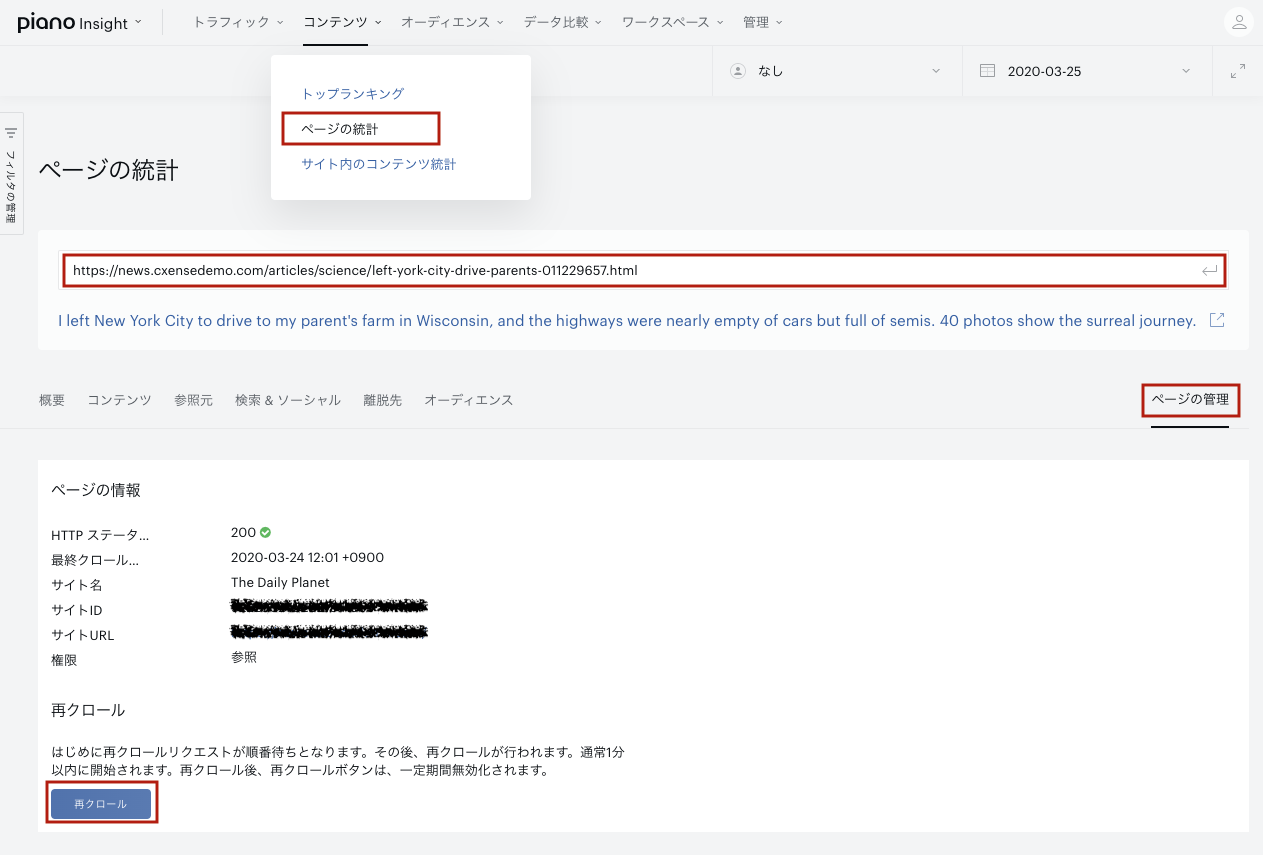Switch to the 参照元 tab
Screen dimensions: 1263x855
[193, 400]
